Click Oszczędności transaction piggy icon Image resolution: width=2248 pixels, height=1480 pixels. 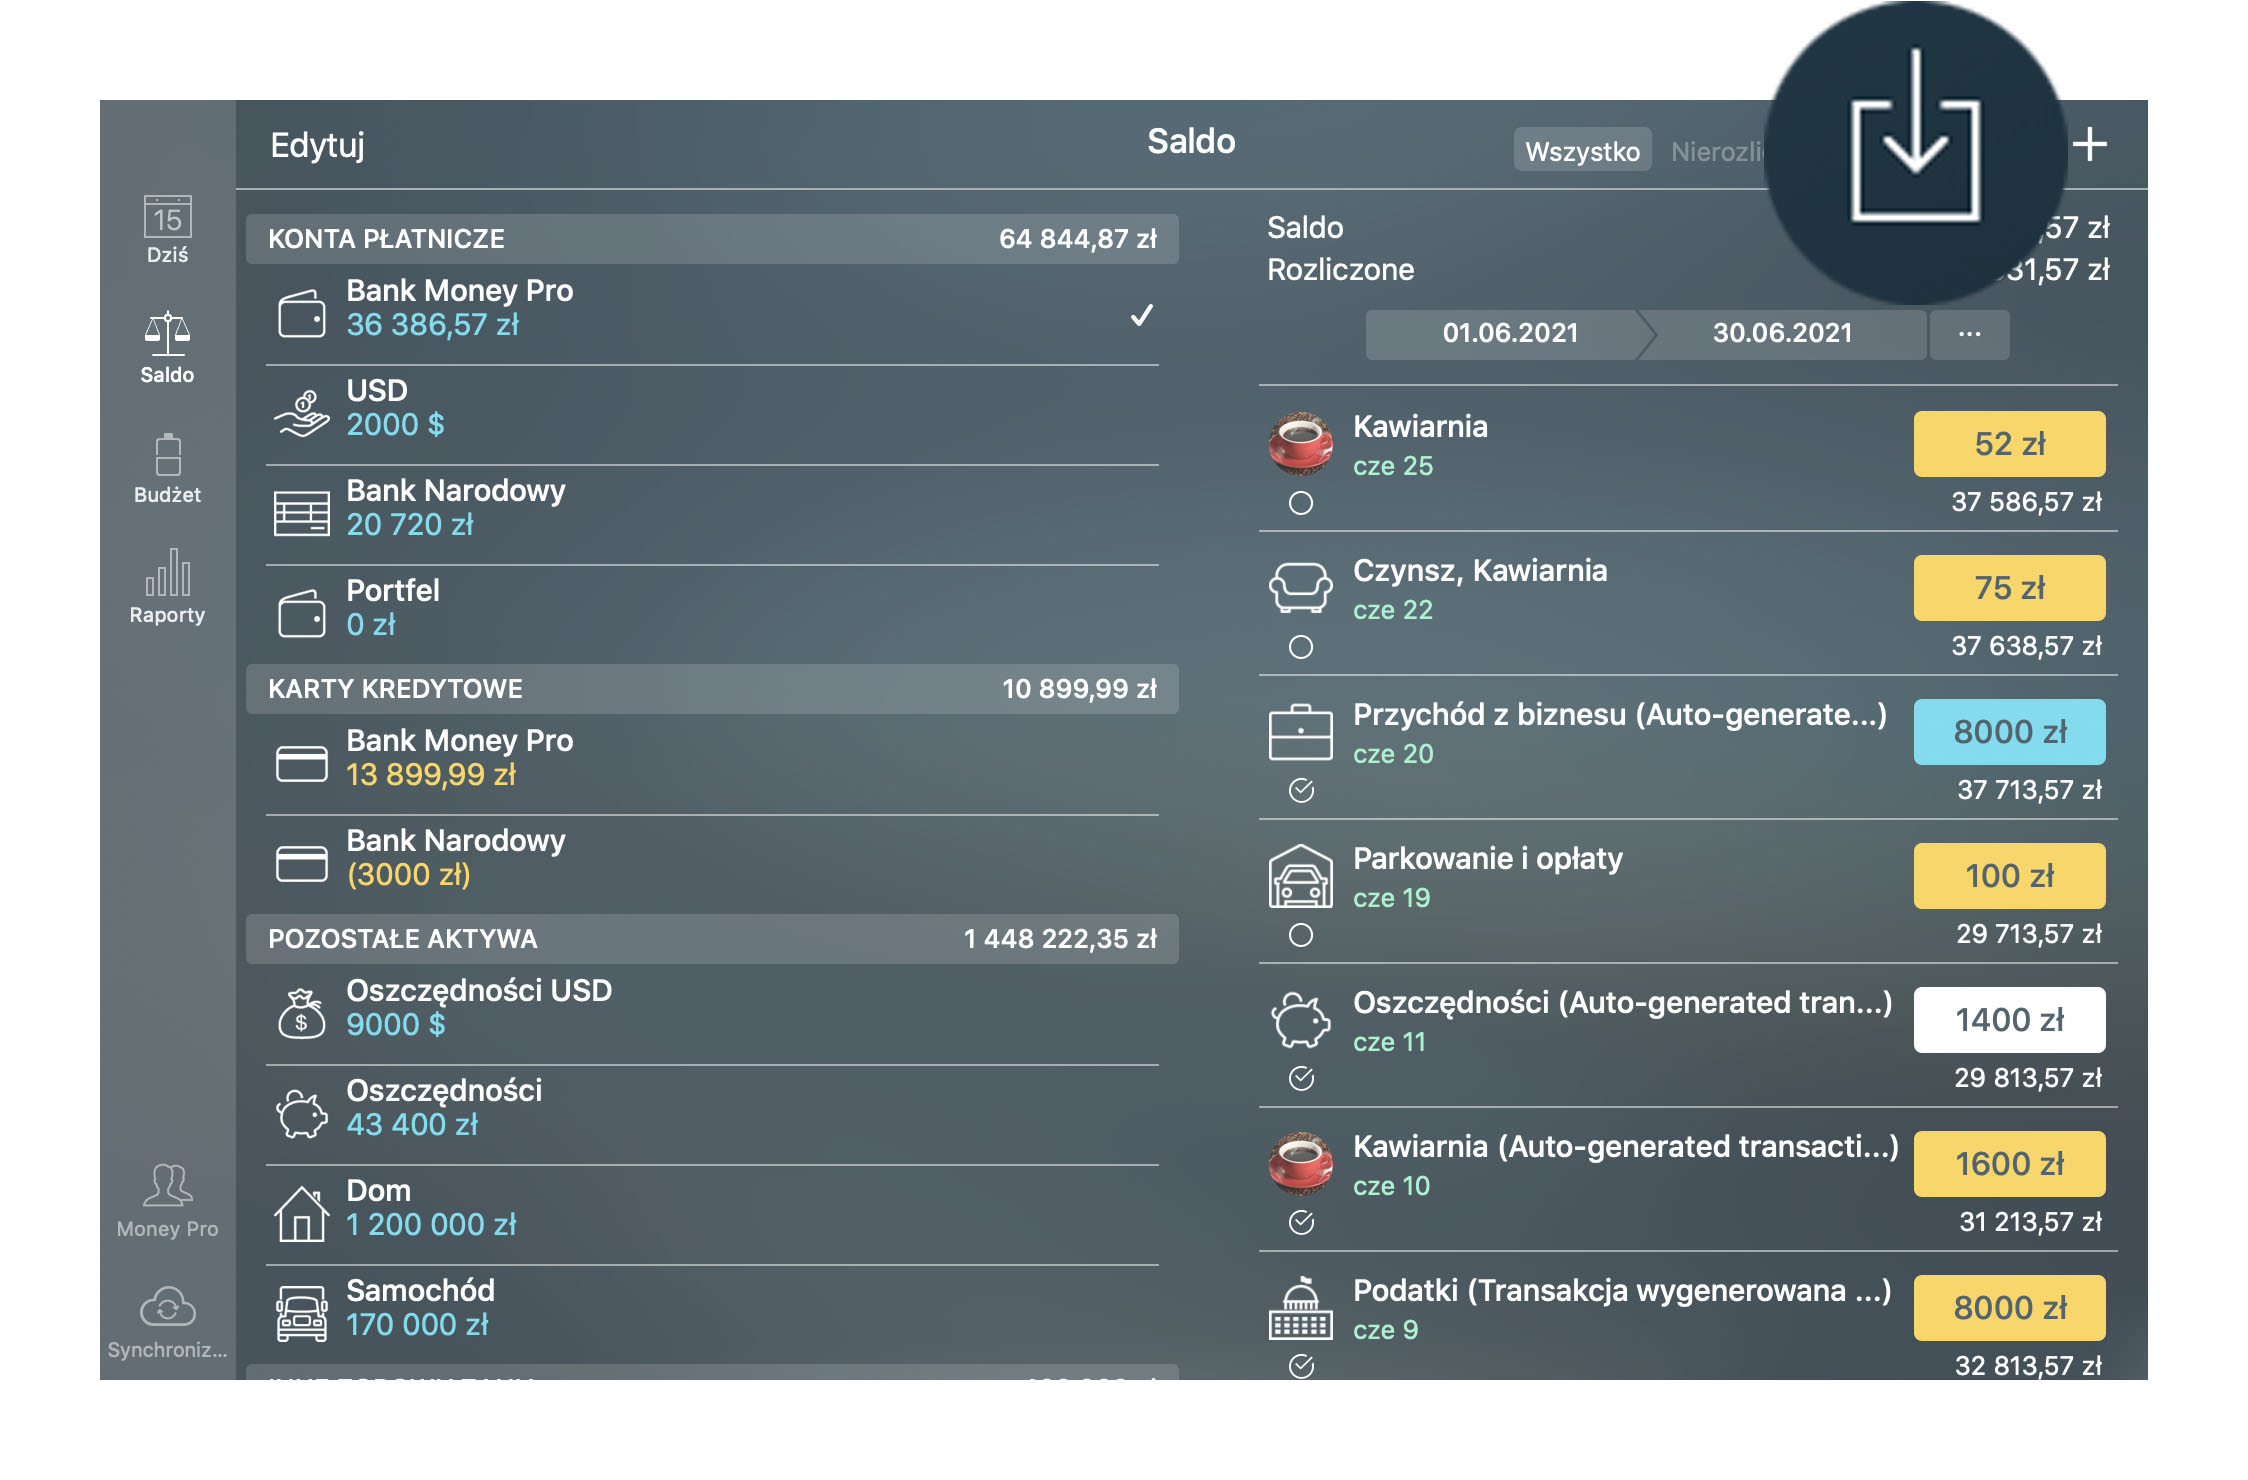(1300, 1020)
